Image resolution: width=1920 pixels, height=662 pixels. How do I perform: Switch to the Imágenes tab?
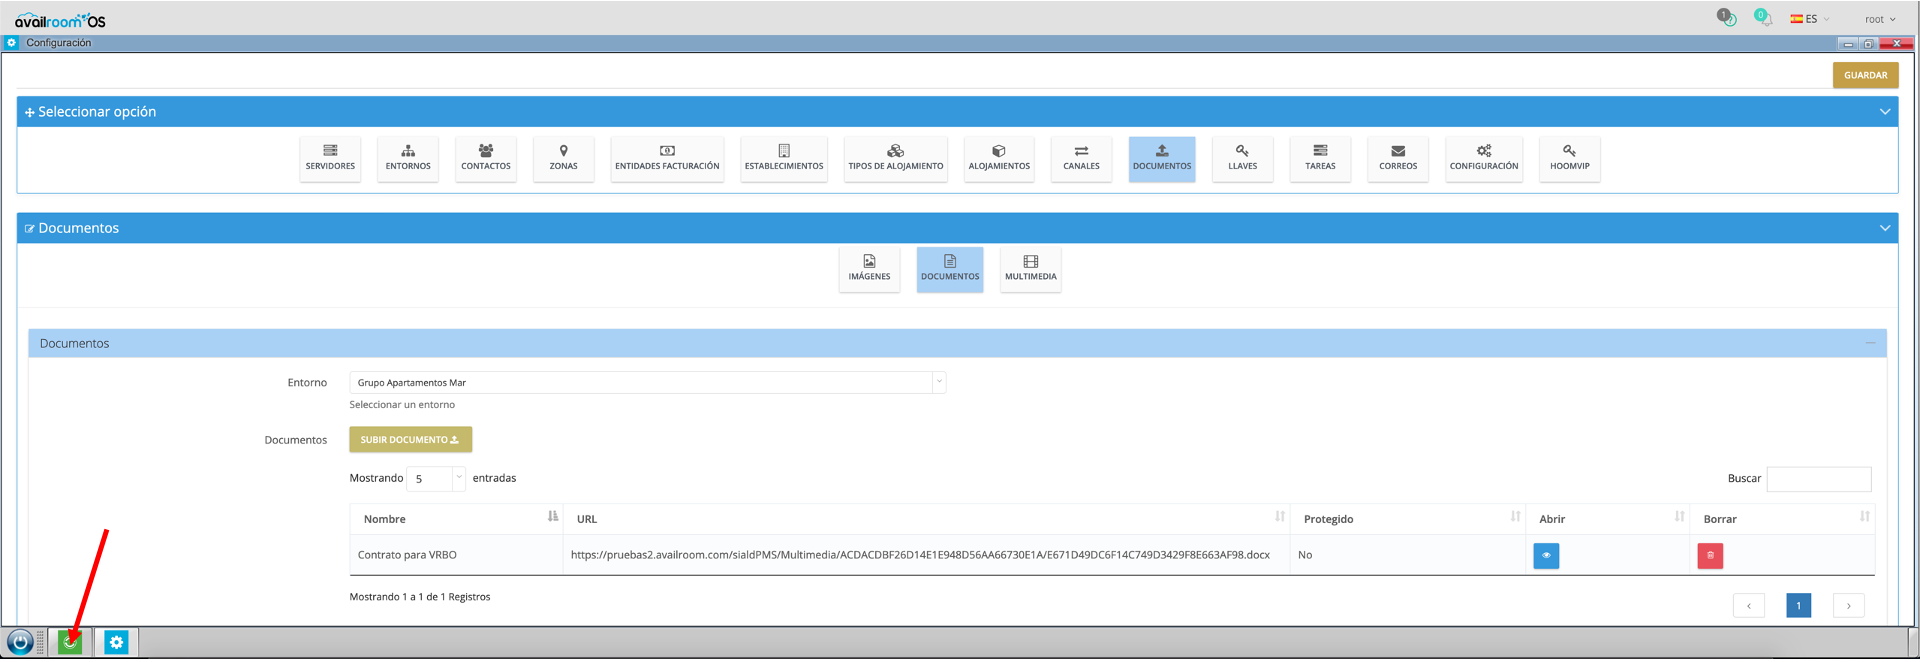click(869, 269)
